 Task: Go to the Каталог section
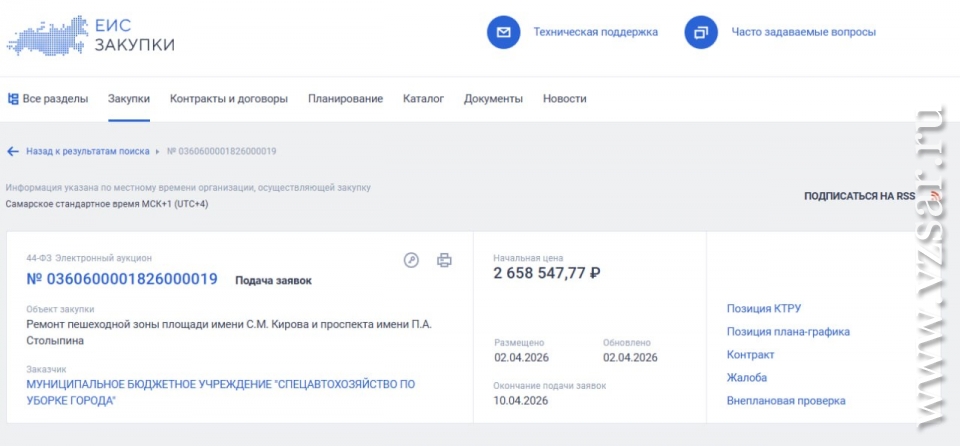[x=423, y=99]
